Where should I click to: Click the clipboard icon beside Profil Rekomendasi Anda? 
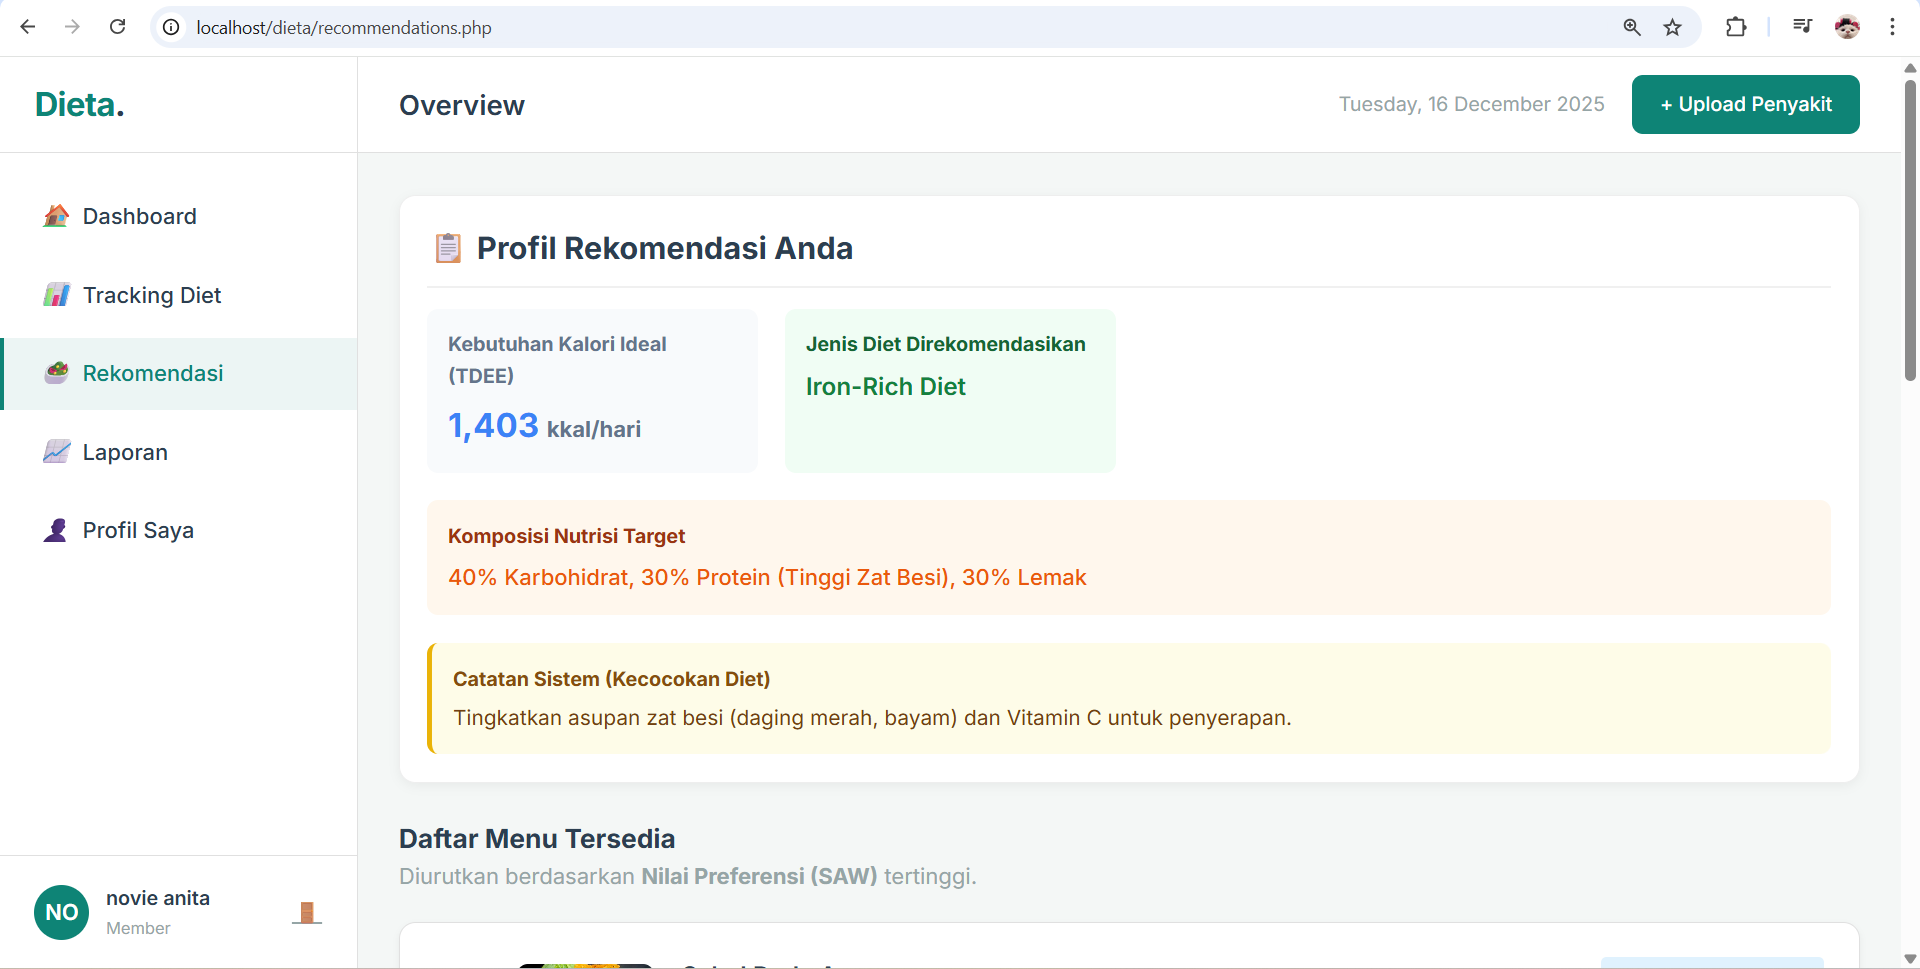(448, 248)
